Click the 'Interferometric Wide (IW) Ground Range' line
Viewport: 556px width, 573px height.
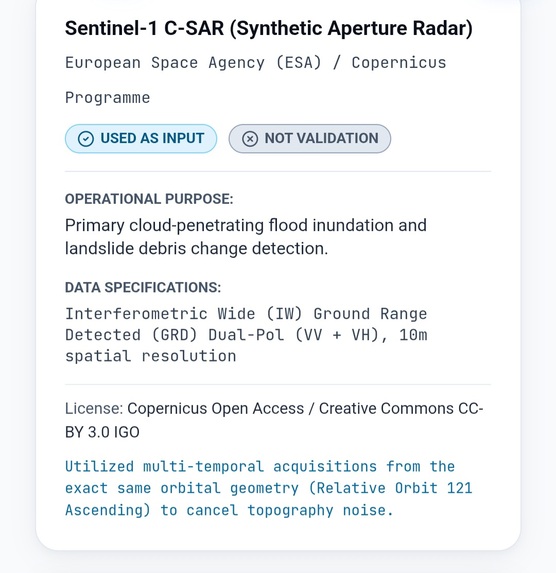(x=246, y=314)
